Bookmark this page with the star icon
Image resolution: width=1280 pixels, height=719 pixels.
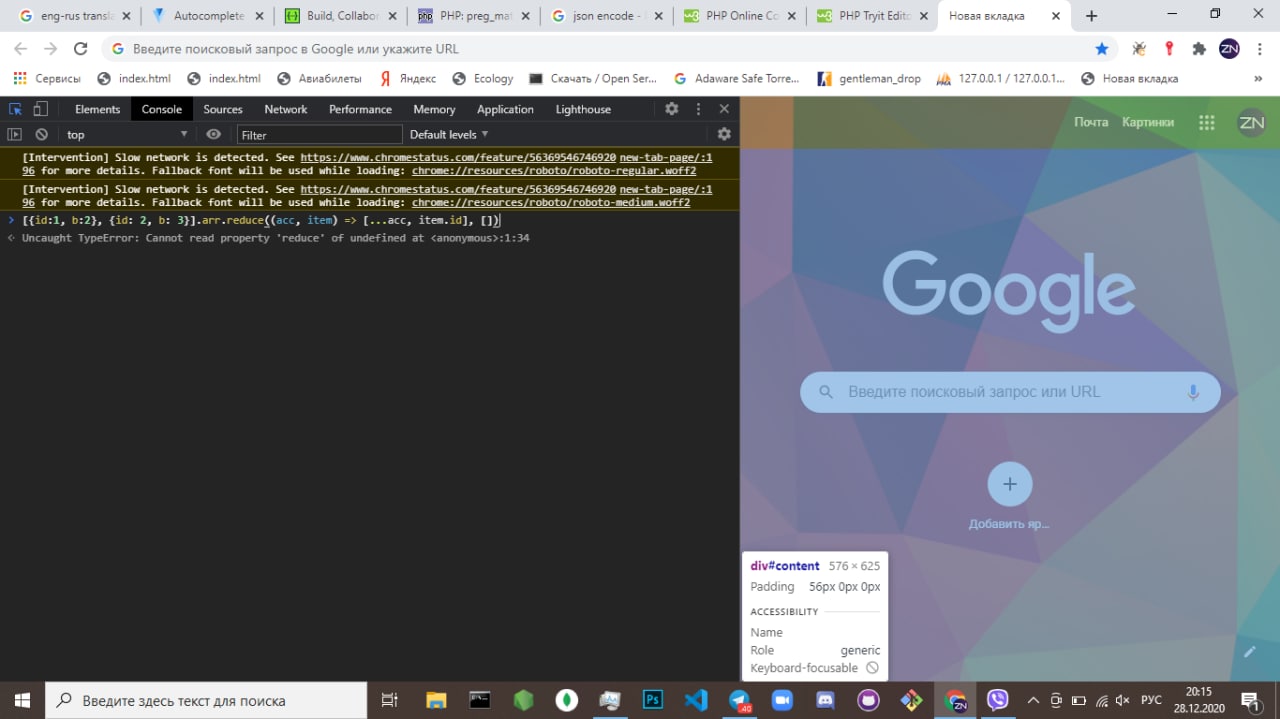(x=1102, y=49)
